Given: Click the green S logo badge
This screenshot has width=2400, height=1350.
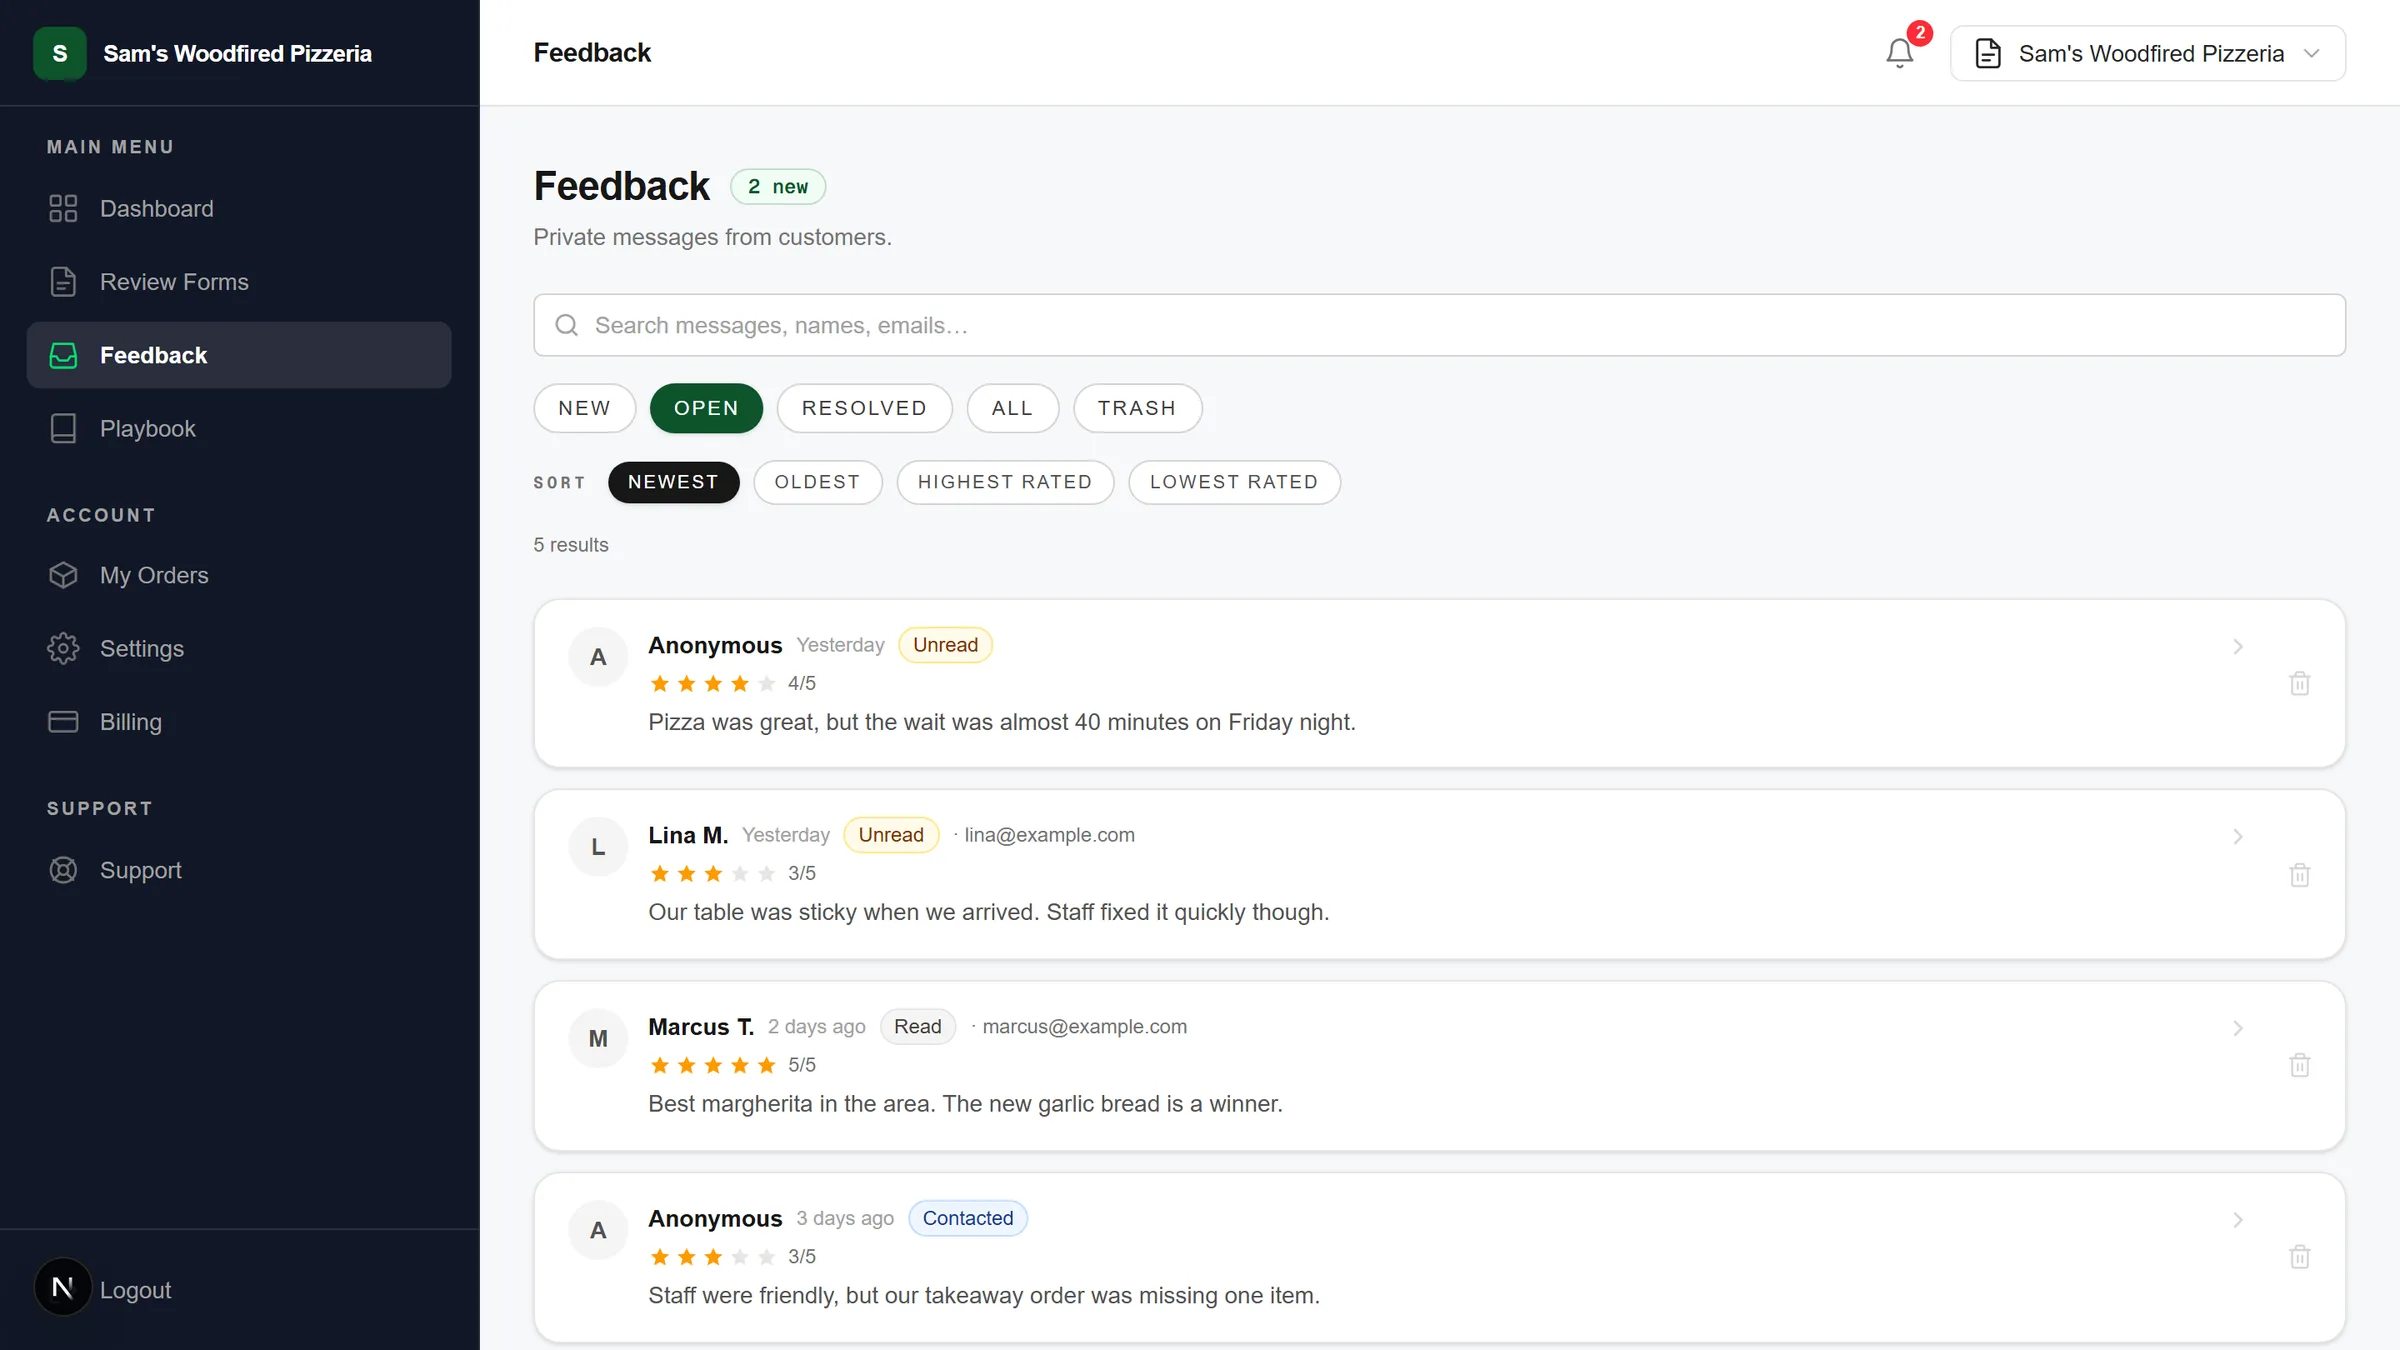Looking at the screenshot, I should [60, 53].
